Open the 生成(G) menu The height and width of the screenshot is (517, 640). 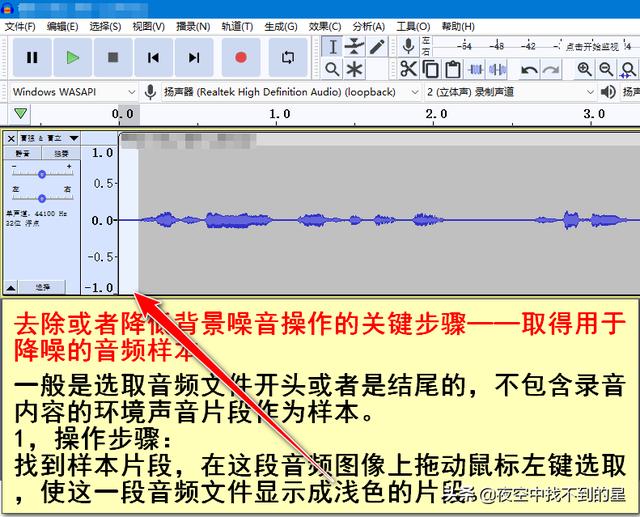(281, 27)
